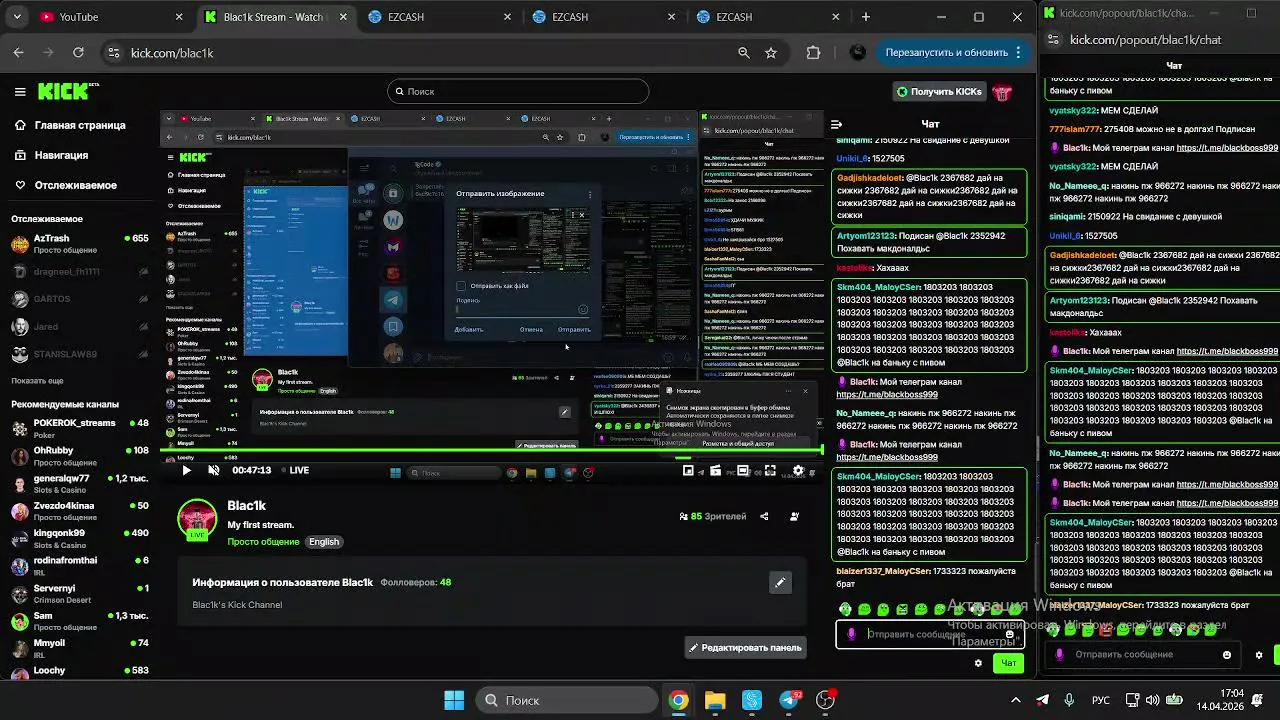
Task: Open Главная страница in the sidebar
Action: click(x=69, y=125)
